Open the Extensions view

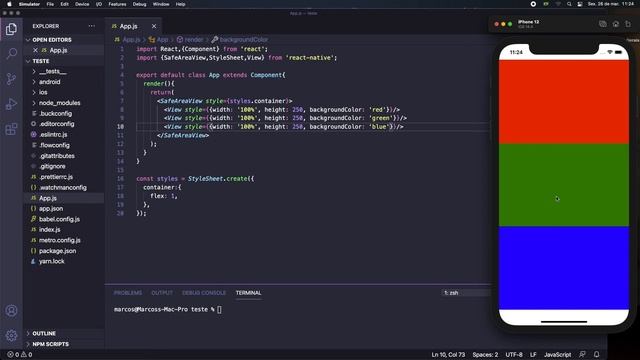11,129
